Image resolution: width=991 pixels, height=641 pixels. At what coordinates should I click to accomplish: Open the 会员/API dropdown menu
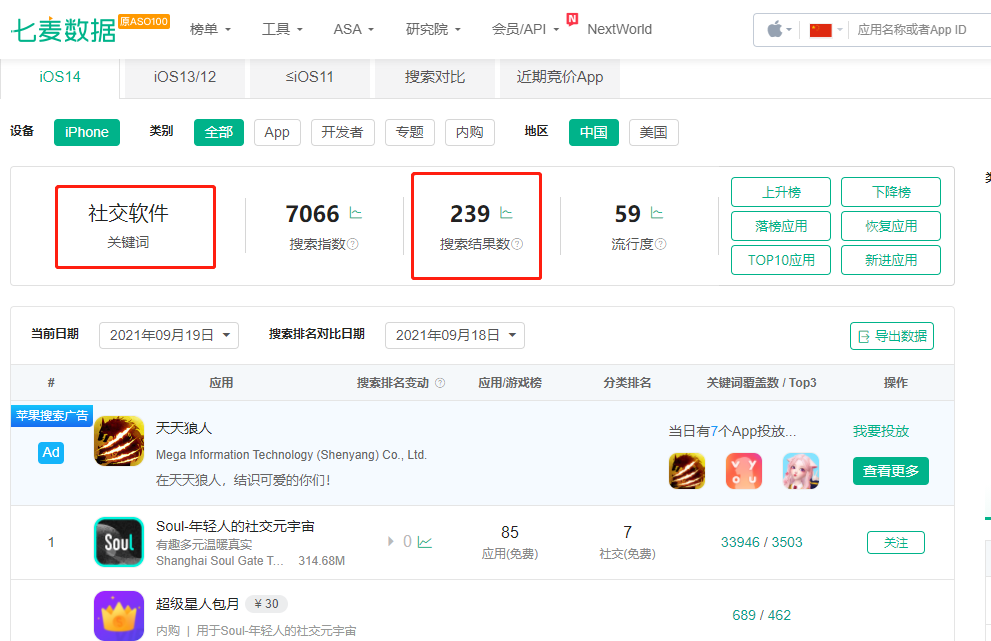525,30
